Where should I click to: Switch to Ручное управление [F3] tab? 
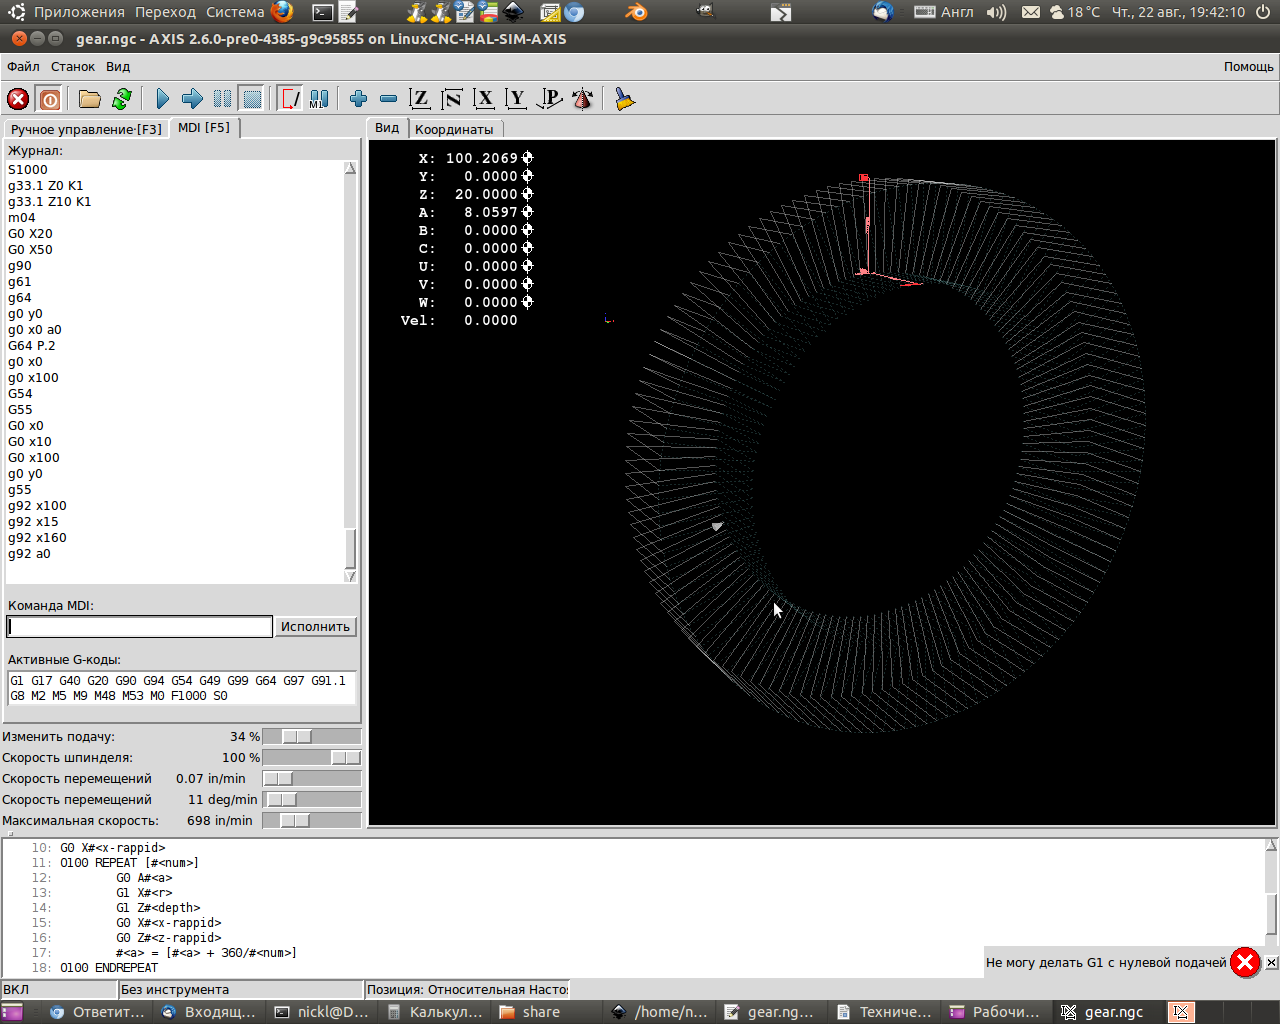86,129
